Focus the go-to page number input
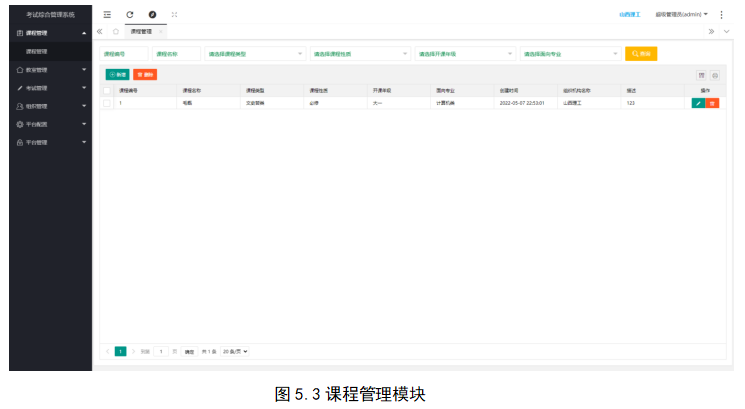 point(161,352)
